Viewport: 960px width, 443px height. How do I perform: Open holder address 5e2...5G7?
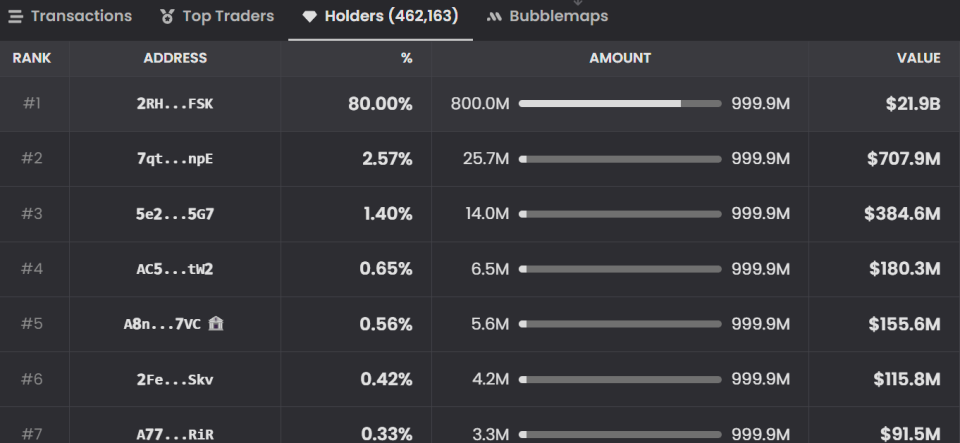pos(175,214)
